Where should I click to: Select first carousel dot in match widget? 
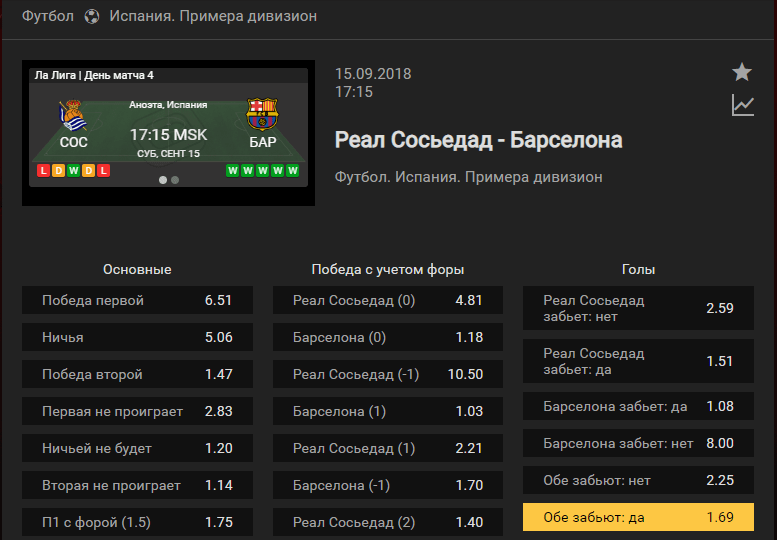pyautogui.click(x=163, y=180)
